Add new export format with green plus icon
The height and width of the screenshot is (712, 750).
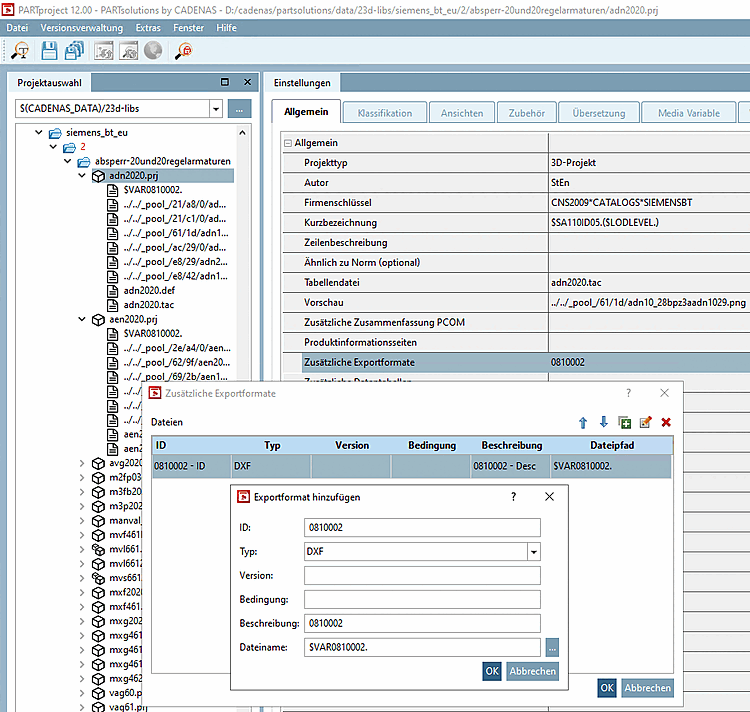coord(625,423)
